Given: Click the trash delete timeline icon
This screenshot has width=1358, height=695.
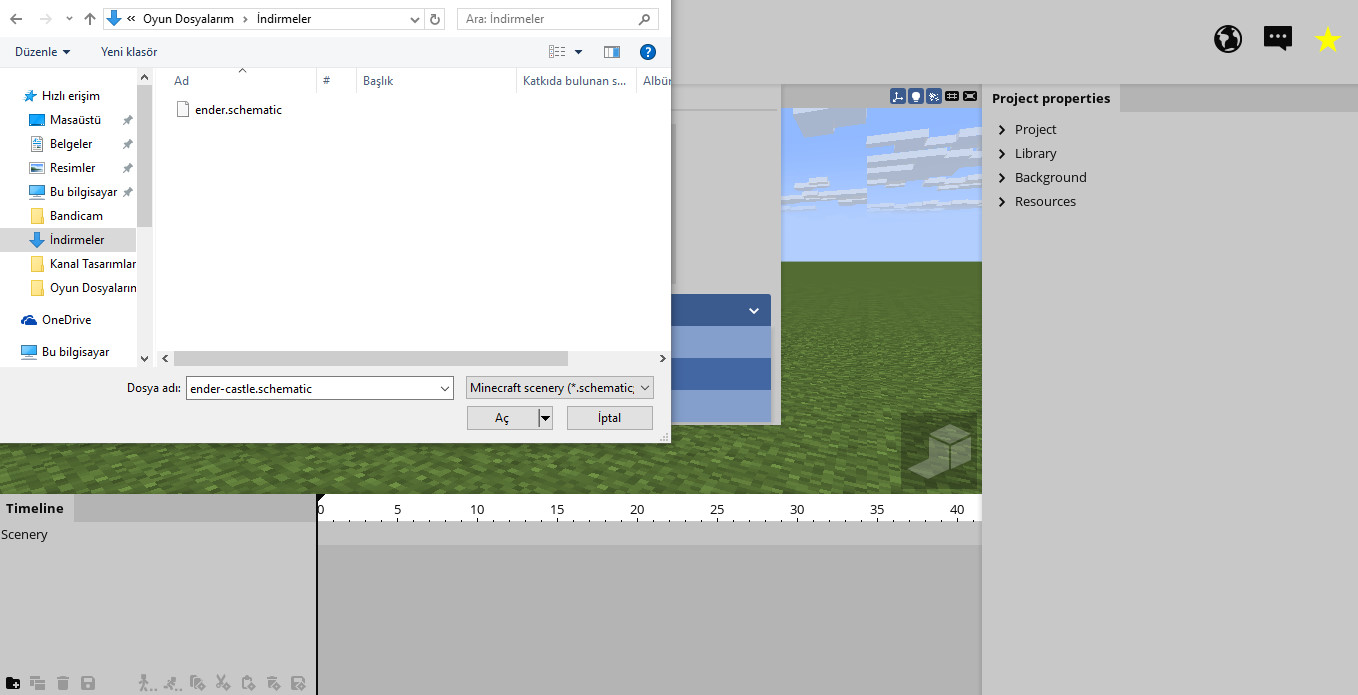Looking at the screenshot, I should tap(63, 683).
